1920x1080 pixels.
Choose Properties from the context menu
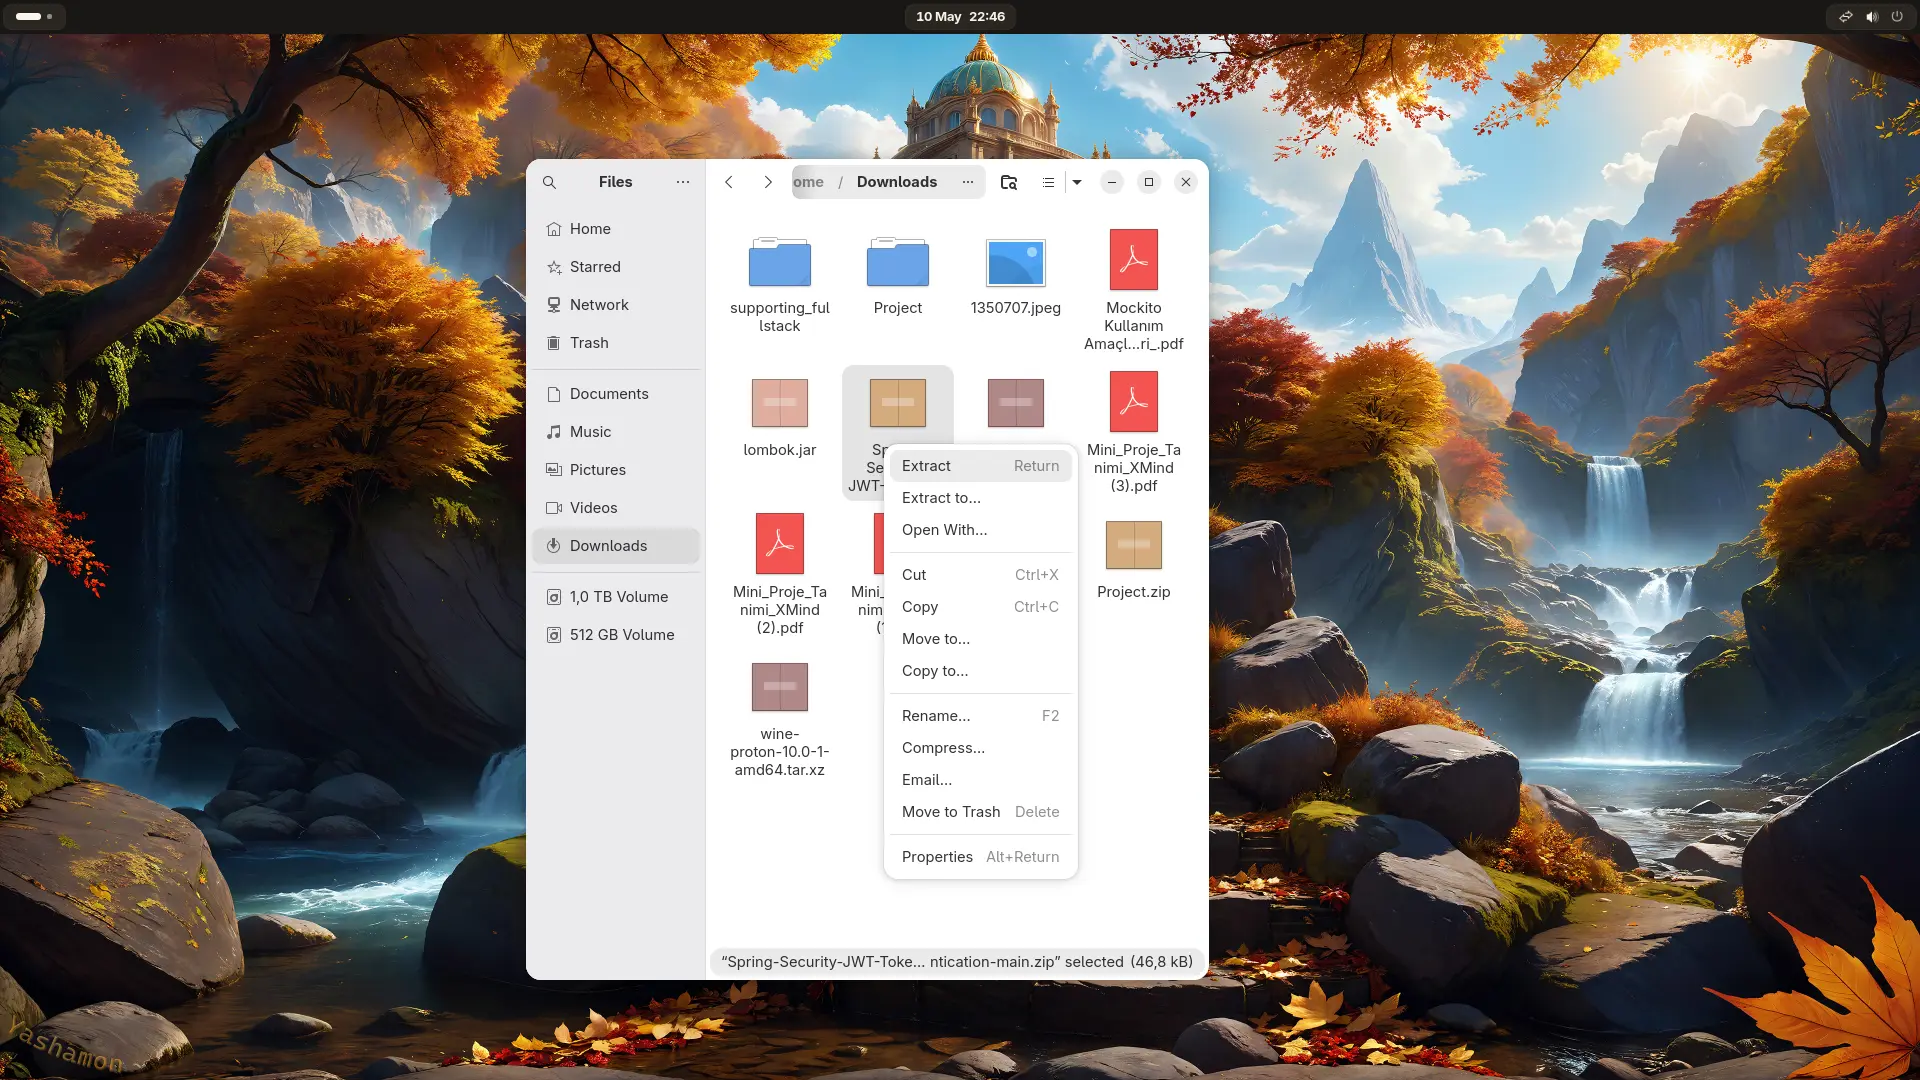click(980, 857)
